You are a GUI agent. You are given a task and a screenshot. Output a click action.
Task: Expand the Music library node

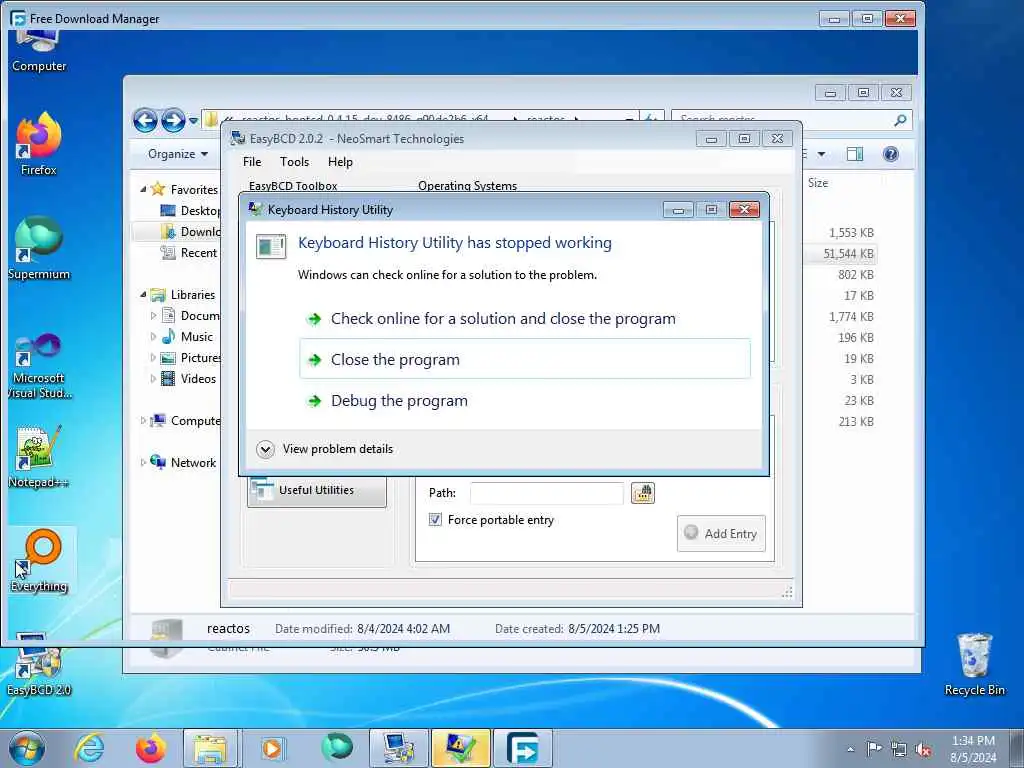(x=153, y=336)
